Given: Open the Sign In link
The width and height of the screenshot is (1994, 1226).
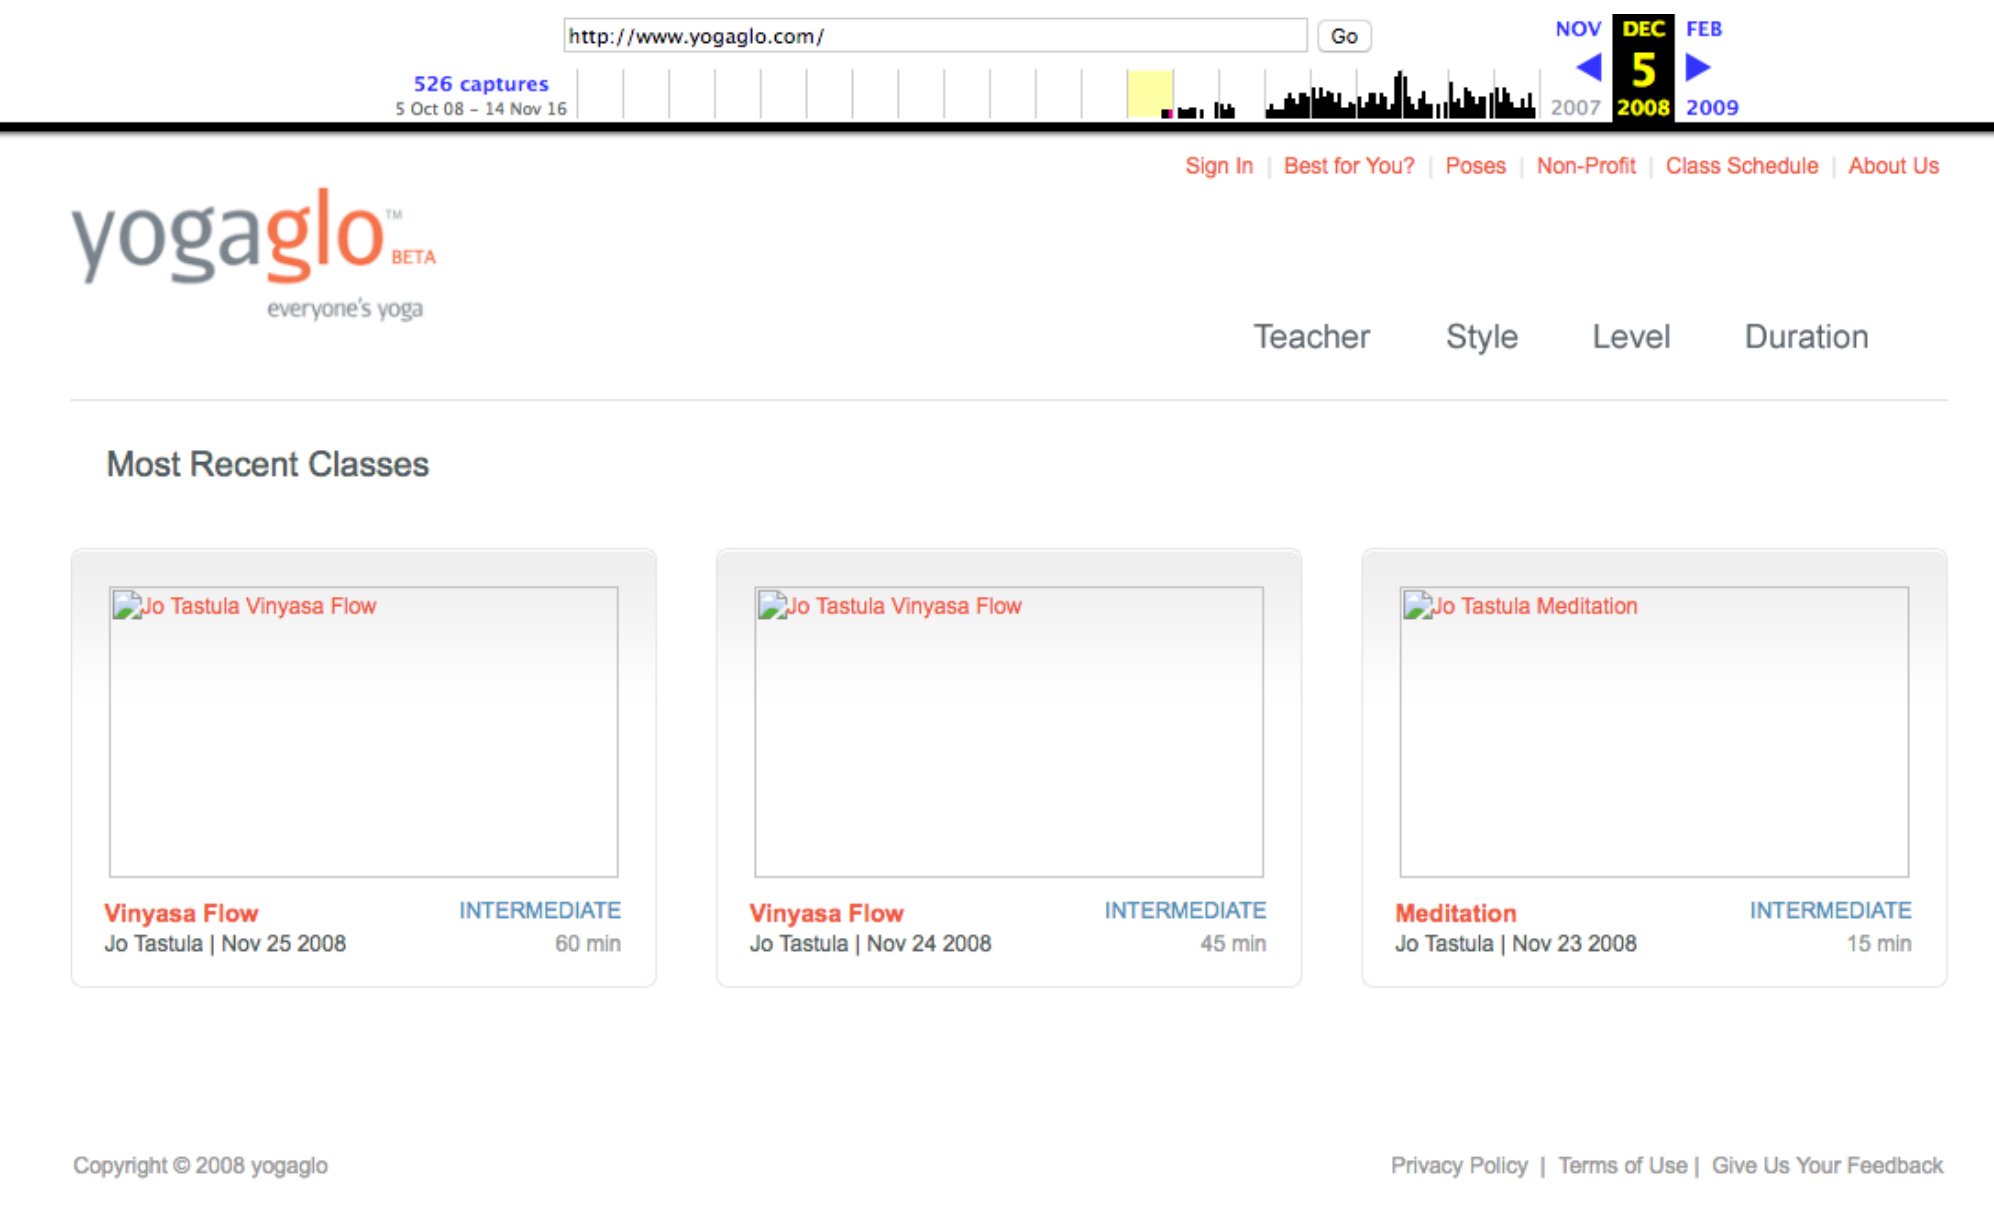Looking at the screenshot, I should click(x=1219, y=166).
